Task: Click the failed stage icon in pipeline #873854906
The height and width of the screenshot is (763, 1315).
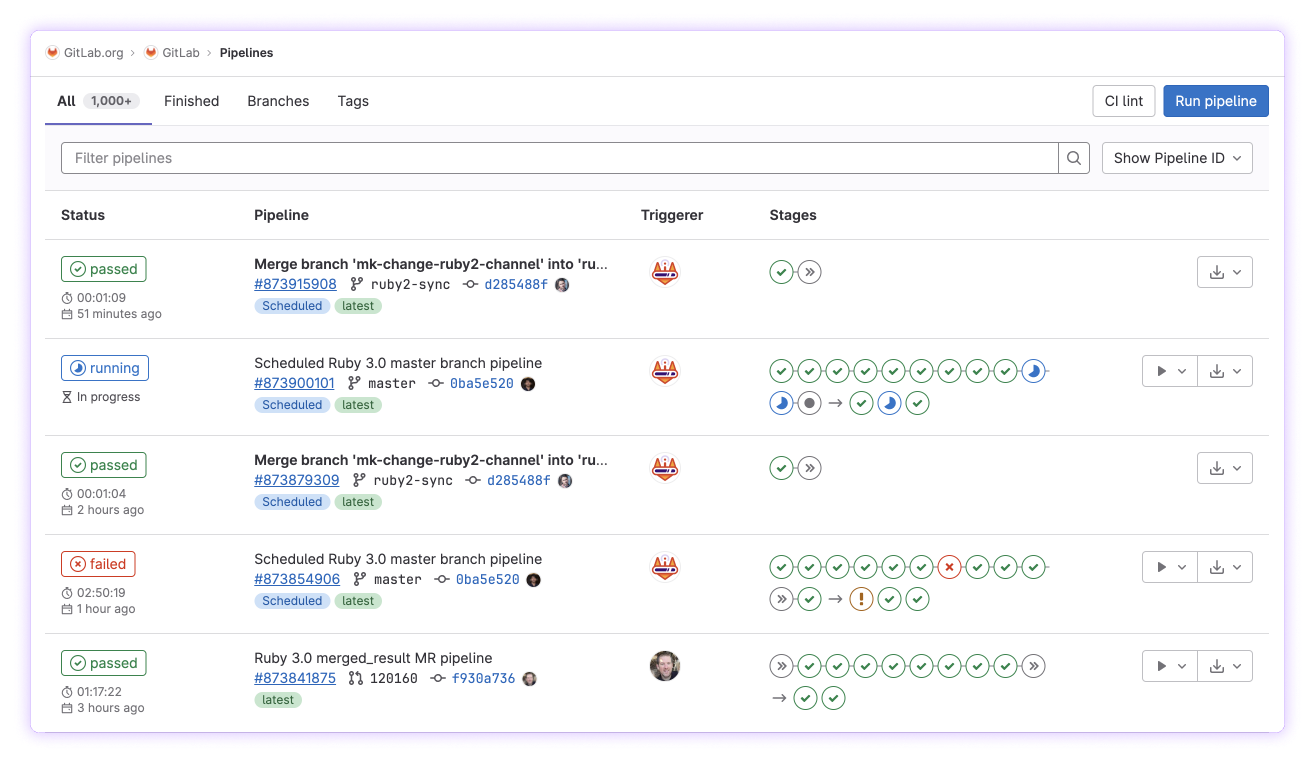Action: [x=949, y=566]
